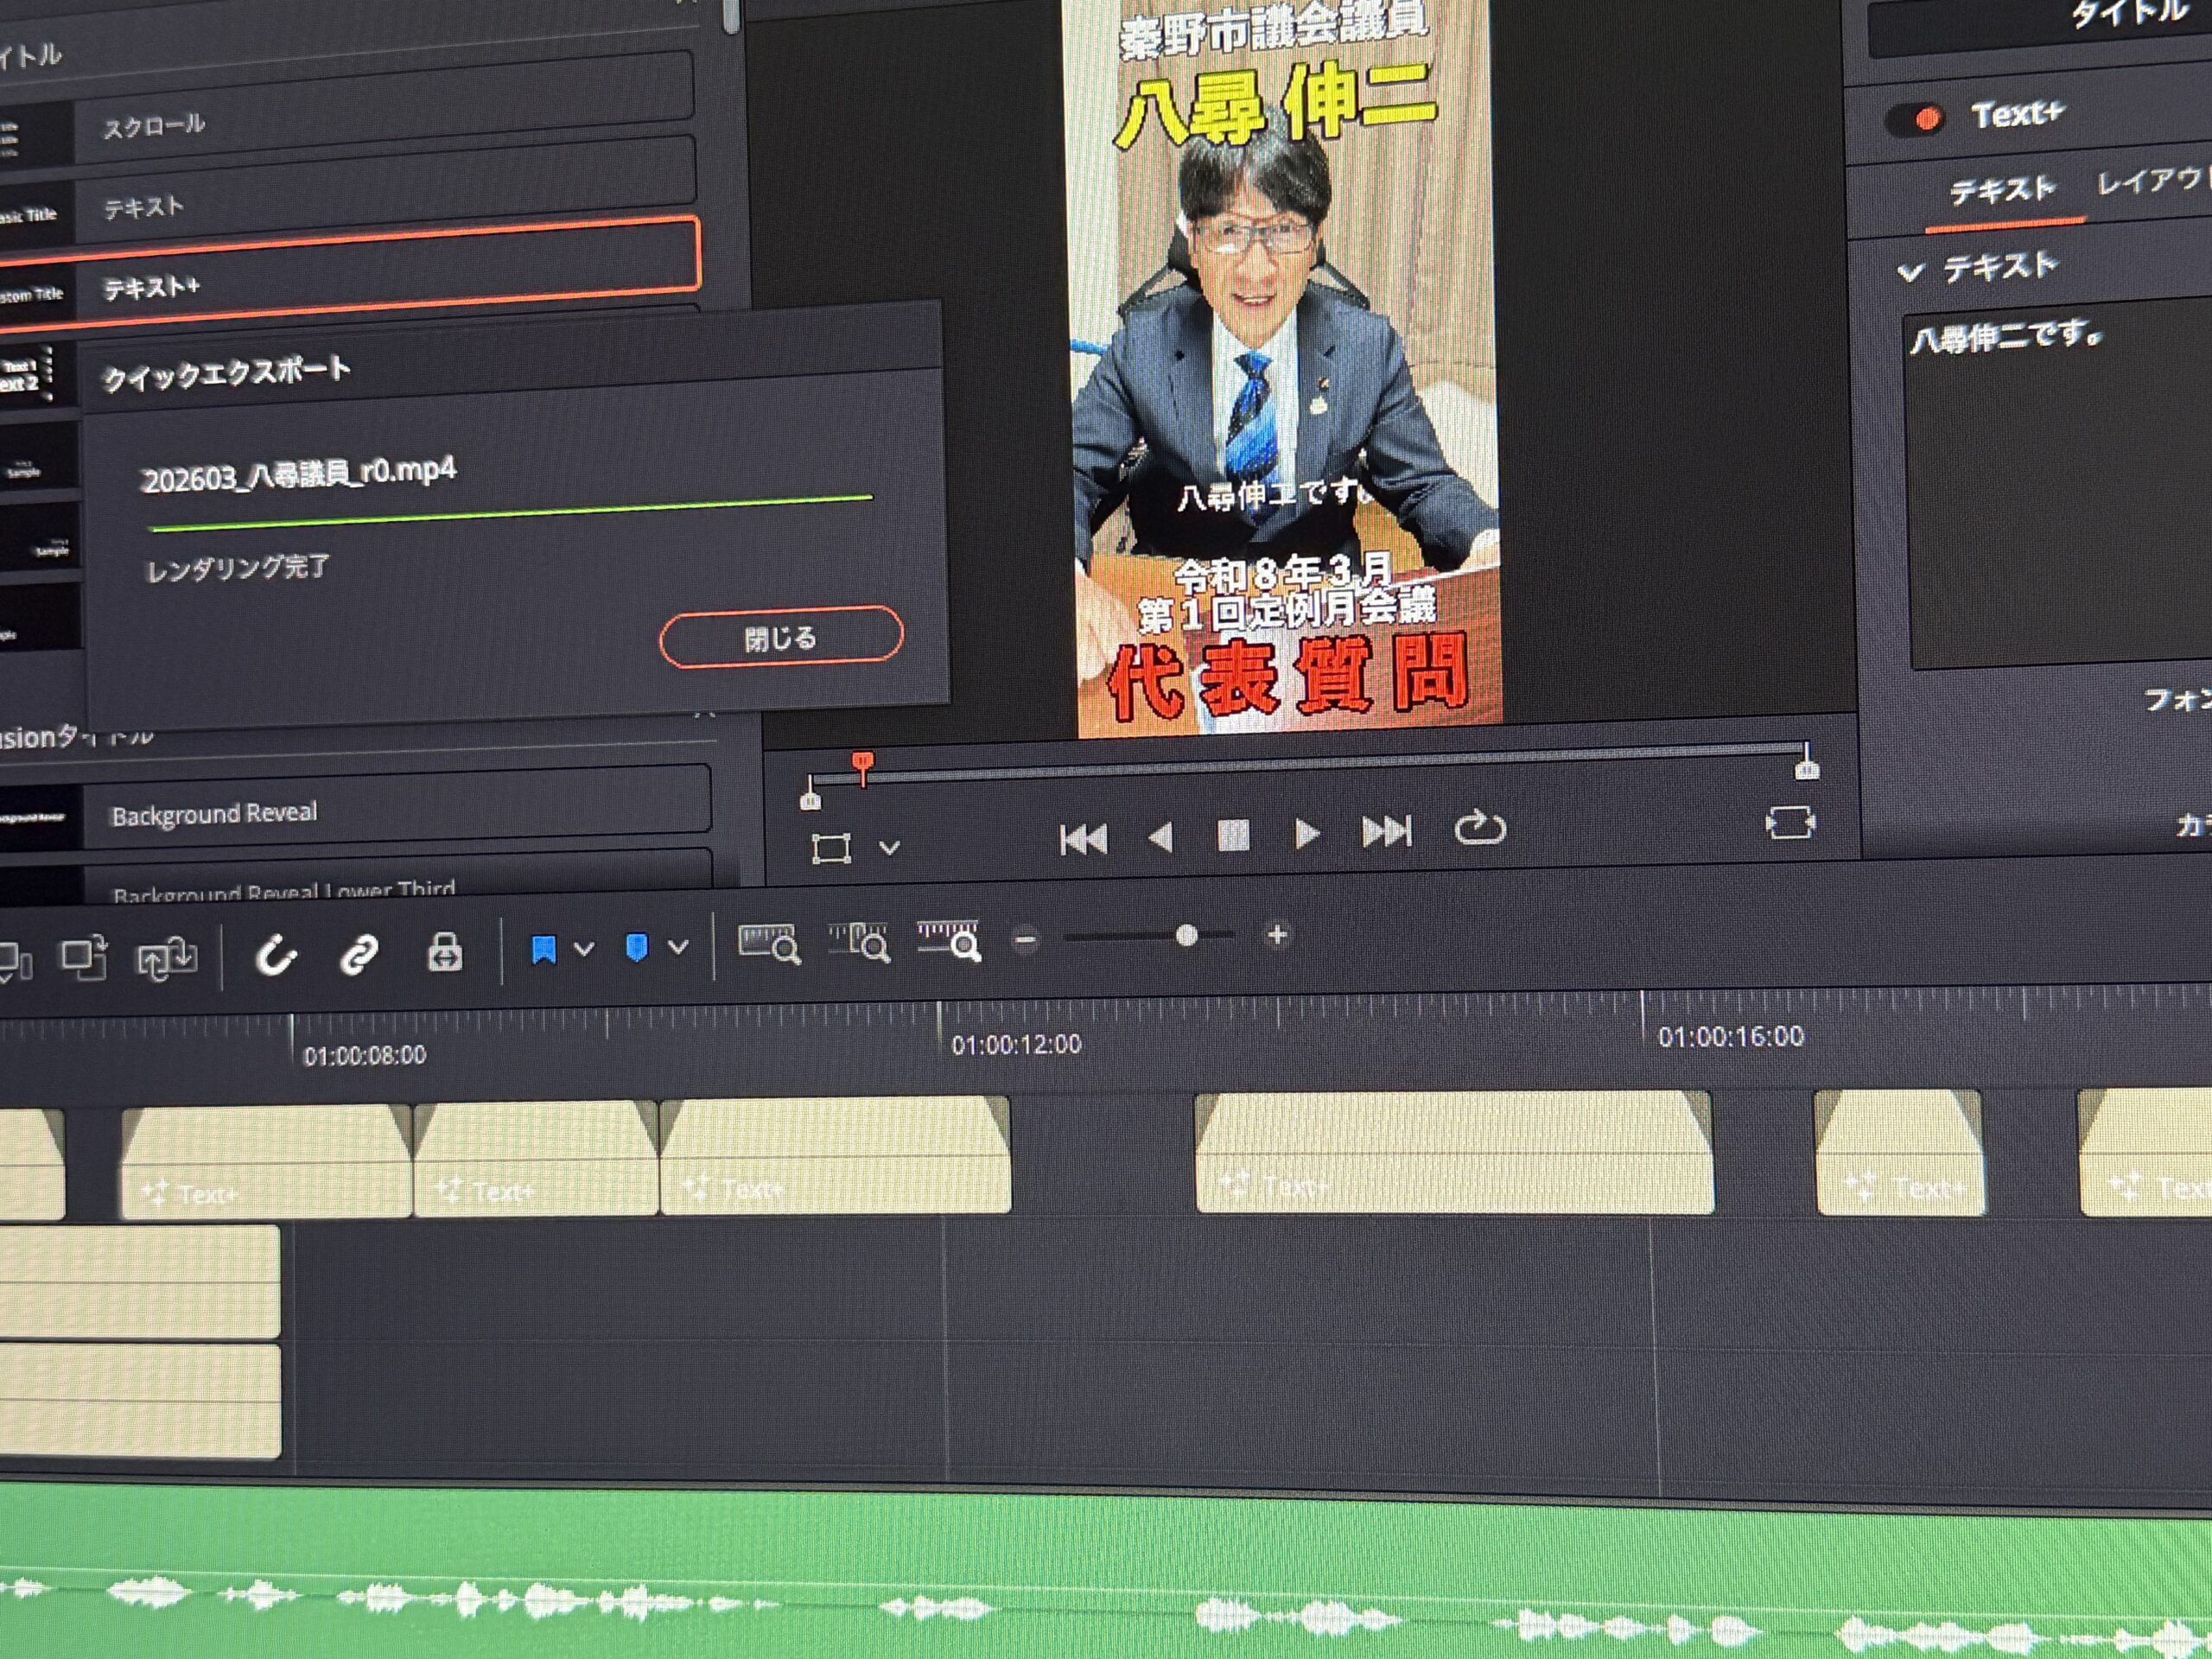Click the blue flag icon

(543, 949)
